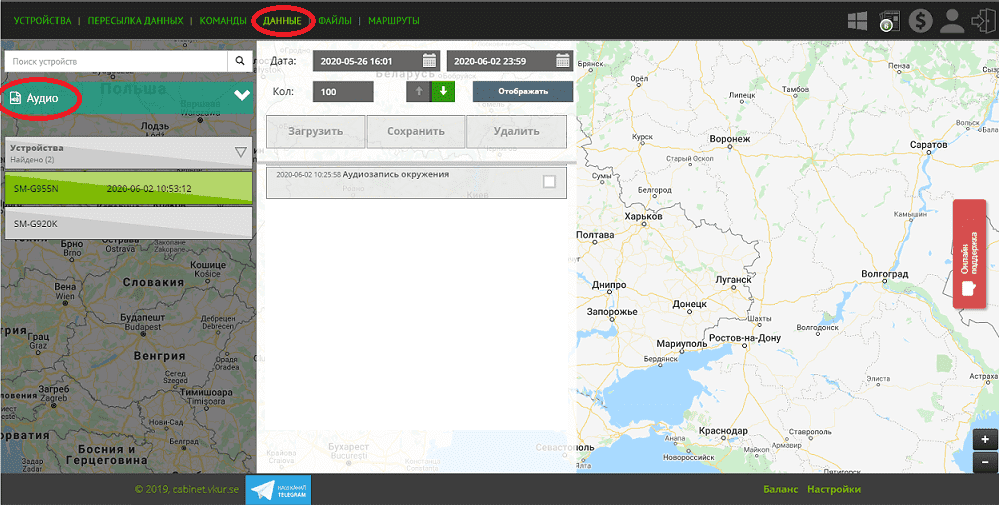Open calendar for the start date
The width and height of the screenshot is (999, 505).
429,61
